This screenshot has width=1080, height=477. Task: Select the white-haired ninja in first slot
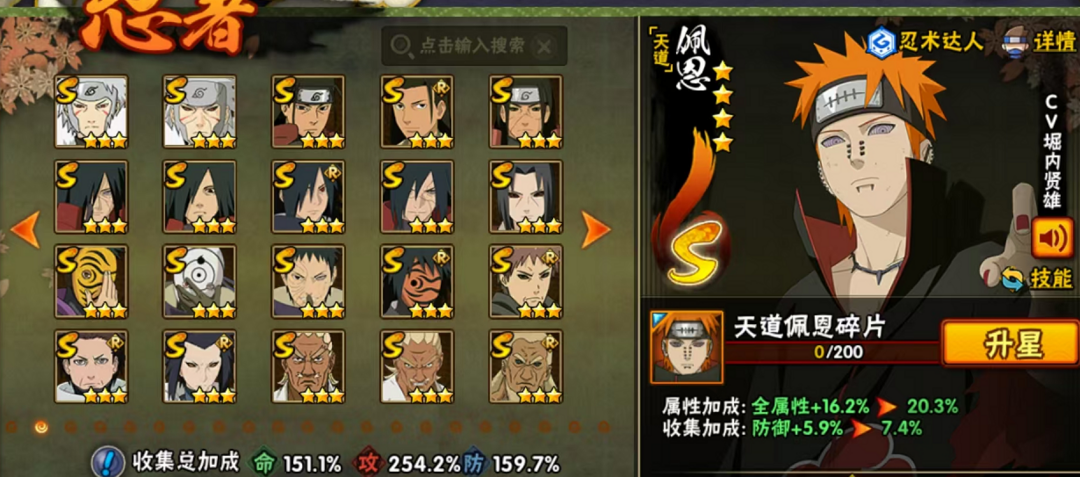(x=91, y=112)
